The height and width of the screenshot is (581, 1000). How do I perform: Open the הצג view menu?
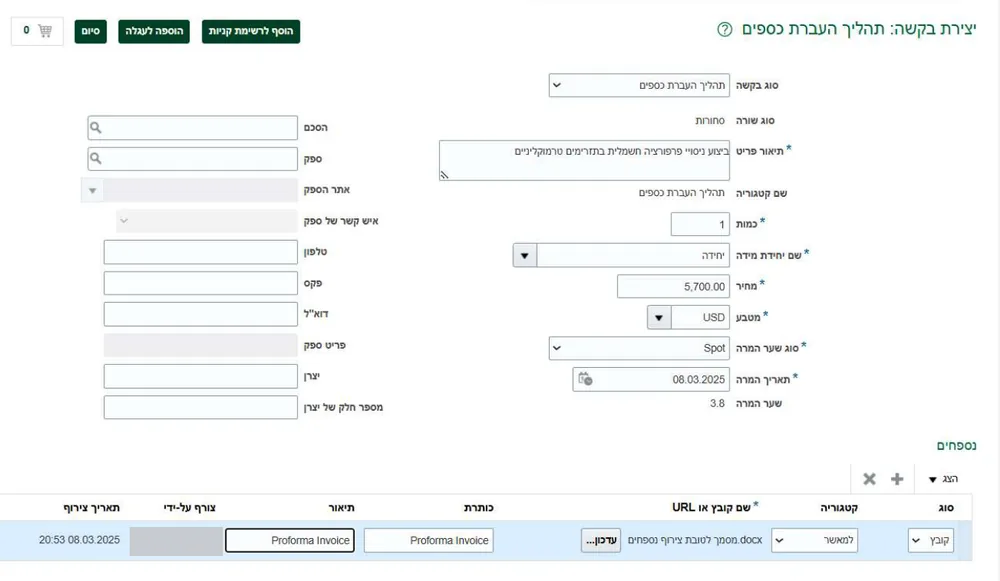943,479
